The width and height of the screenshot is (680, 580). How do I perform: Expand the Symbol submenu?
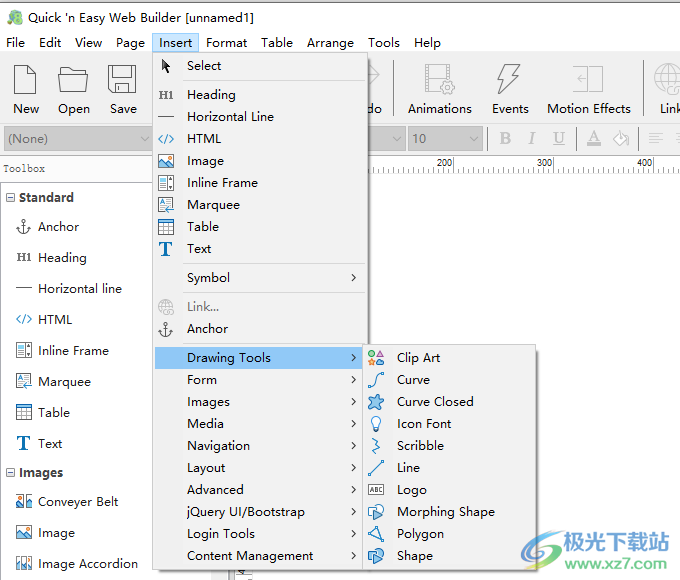(x=260, y=278)
